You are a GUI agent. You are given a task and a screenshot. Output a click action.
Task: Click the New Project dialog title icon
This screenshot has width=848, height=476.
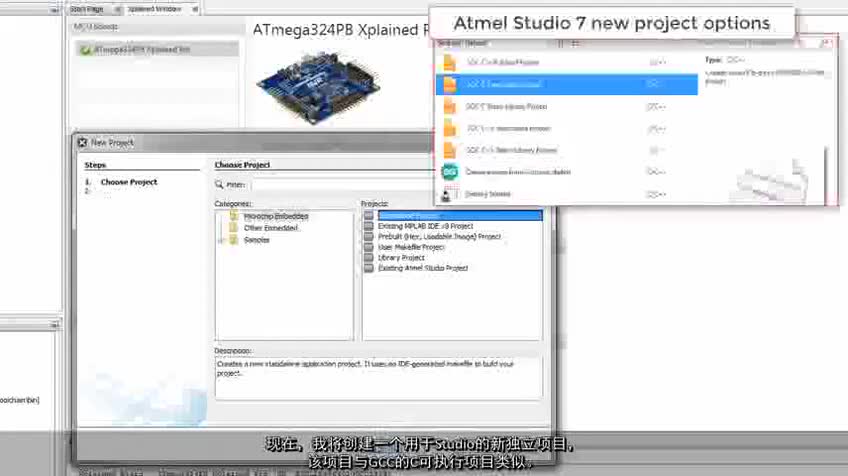pos(82,143)
